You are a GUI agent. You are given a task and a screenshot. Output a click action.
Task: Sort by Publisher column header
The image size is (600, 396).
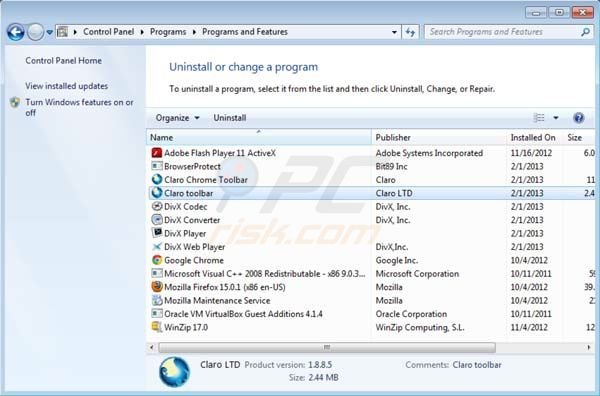(x=439, y=137)
